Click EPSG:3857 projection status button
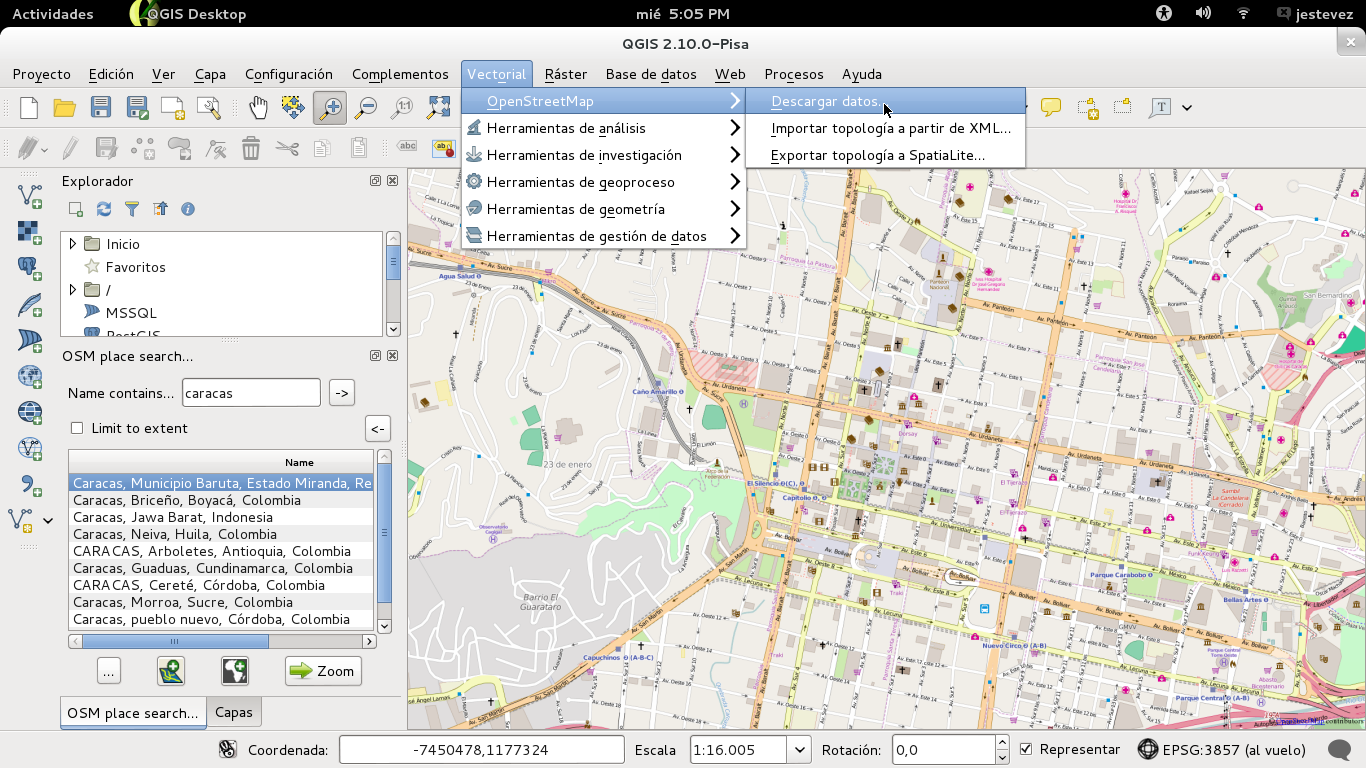Viewport: 1366px width, 768px height. [x=1222, y=749]
